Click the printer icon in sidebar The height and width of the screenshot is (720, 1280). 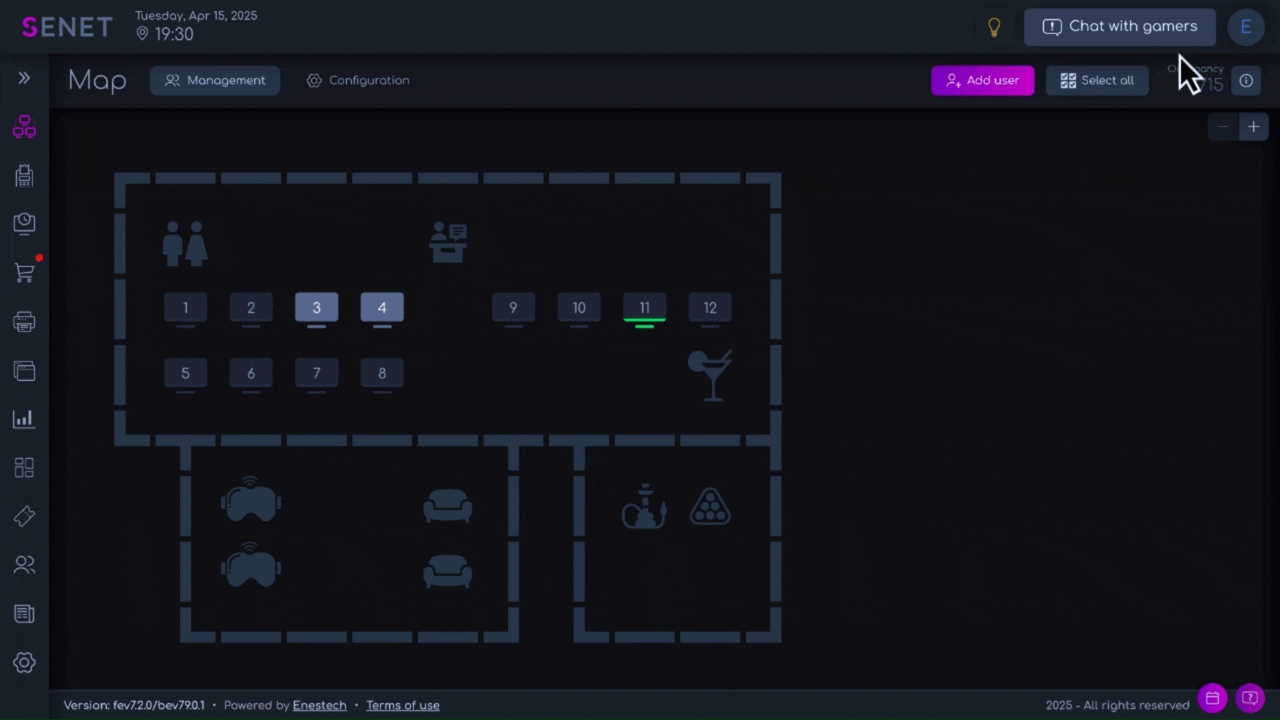24,322
